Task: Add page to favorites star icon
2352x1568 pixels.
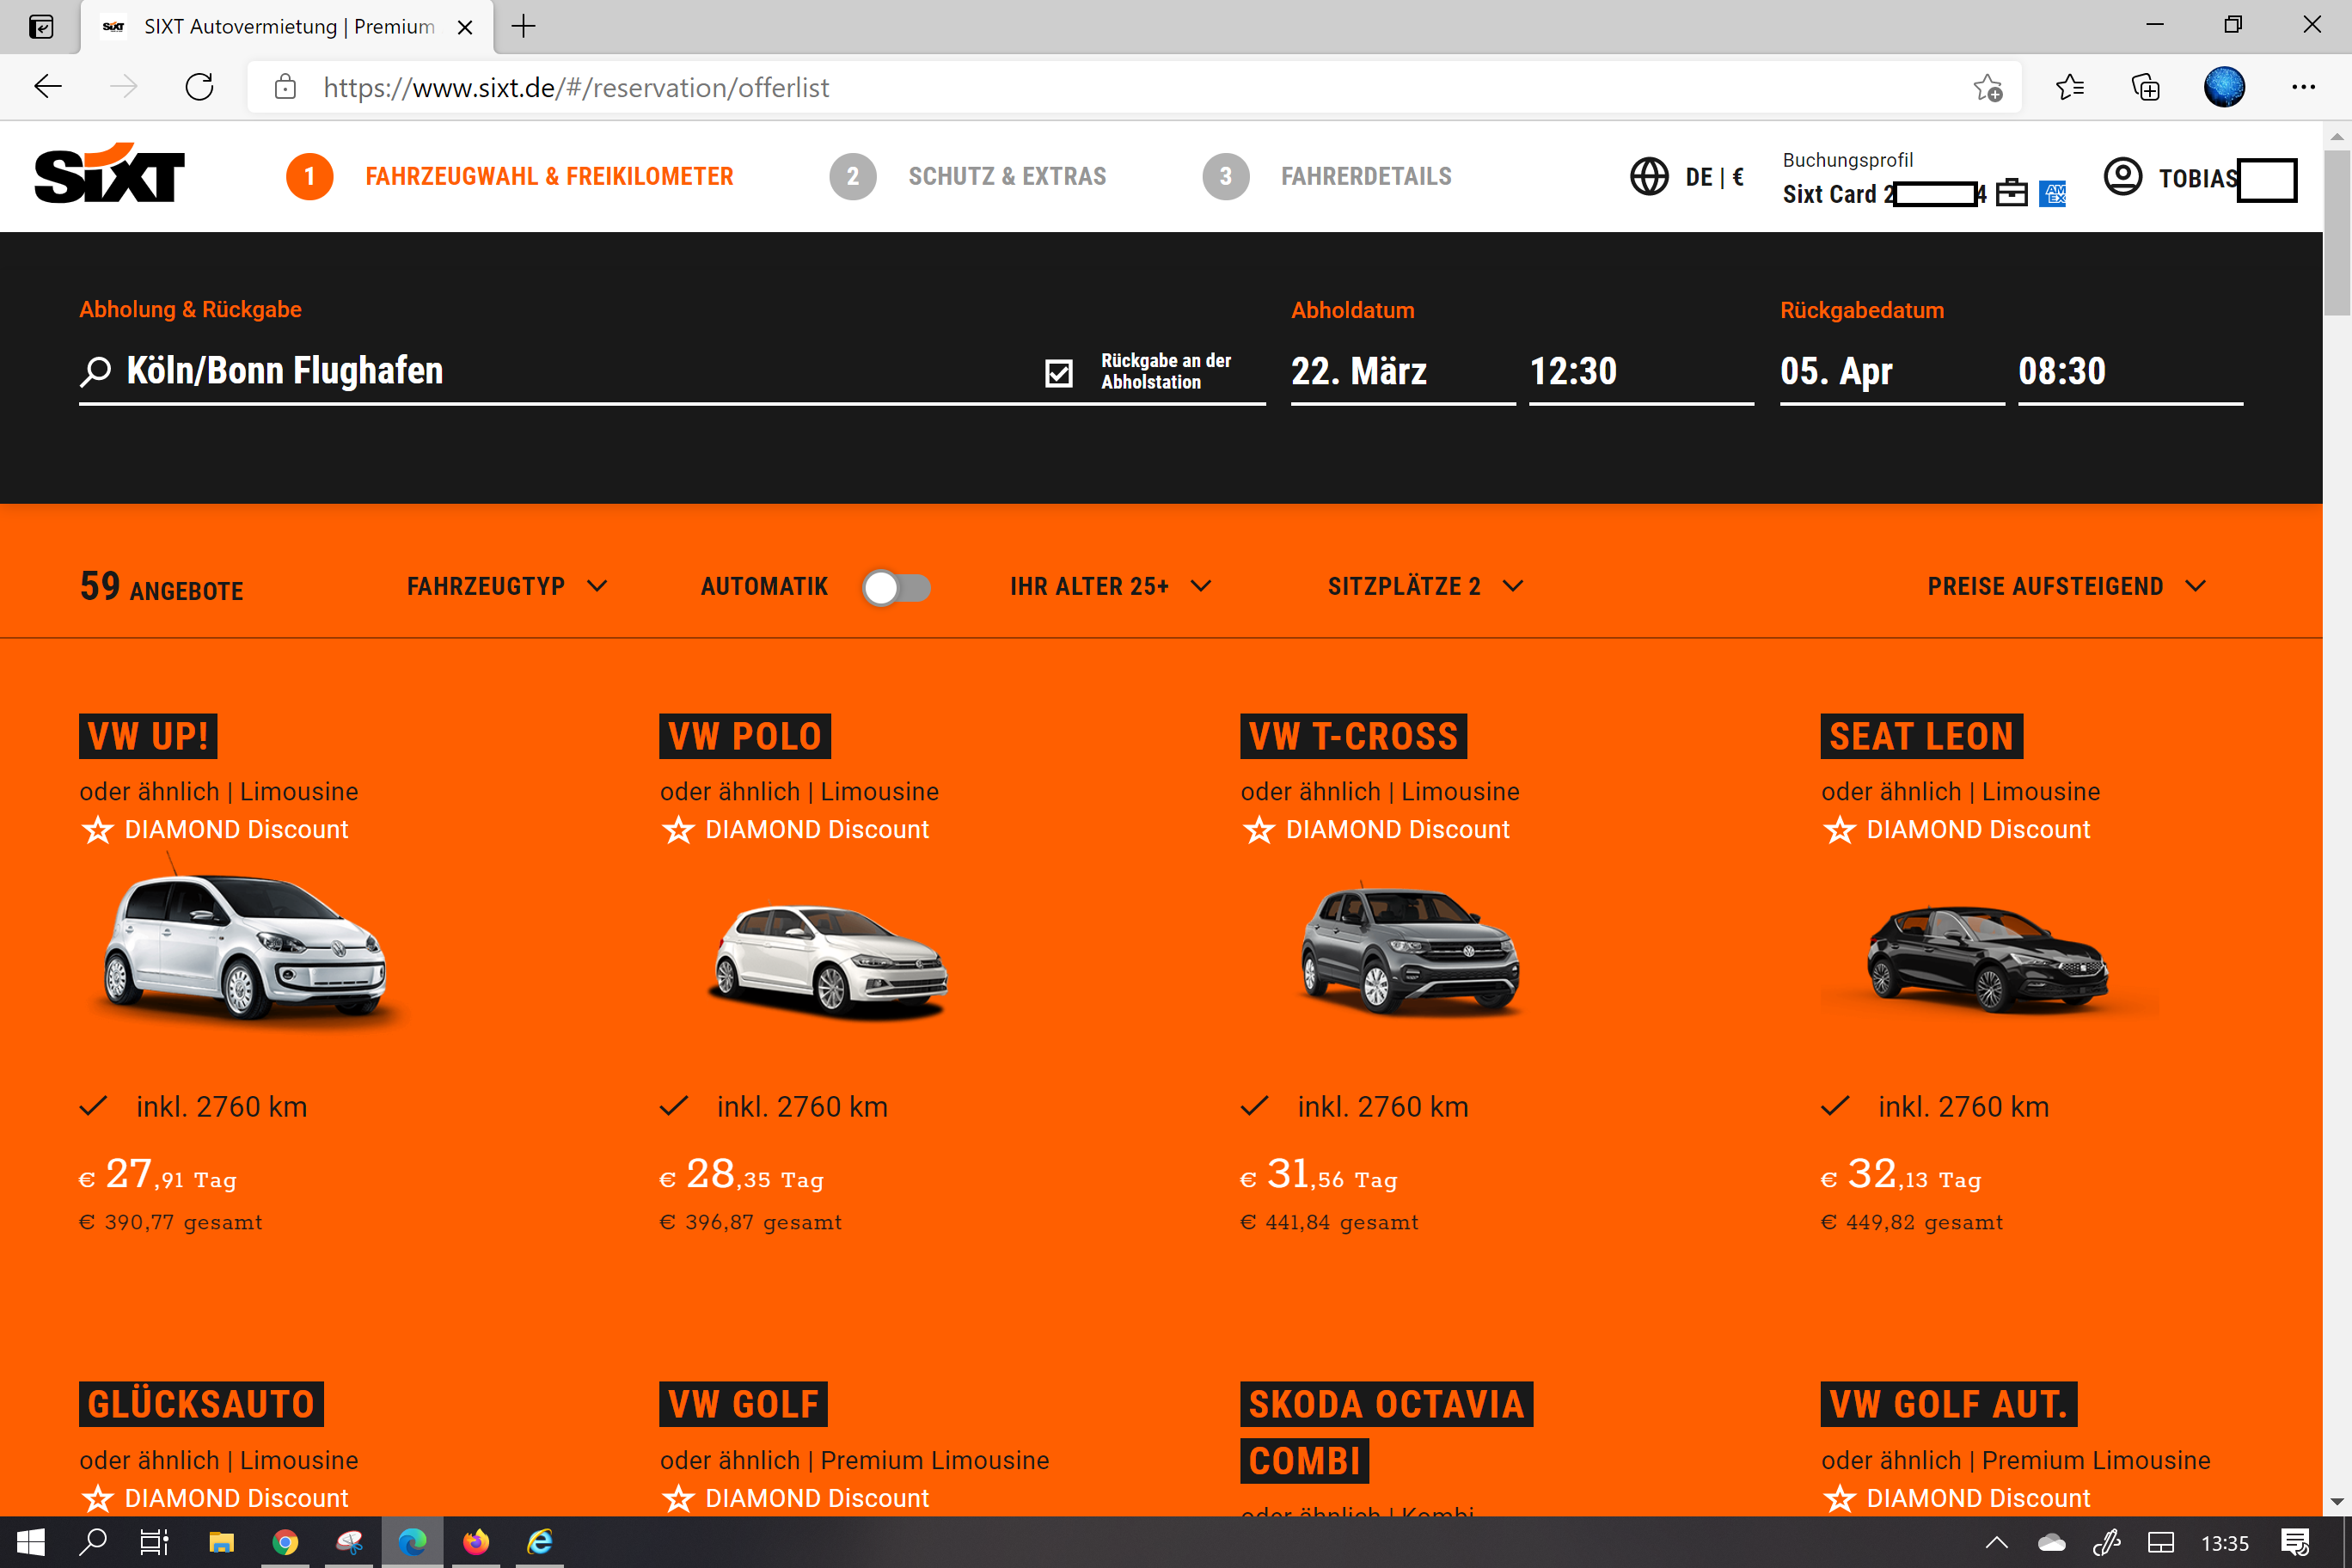Action: pos(1987,88)
